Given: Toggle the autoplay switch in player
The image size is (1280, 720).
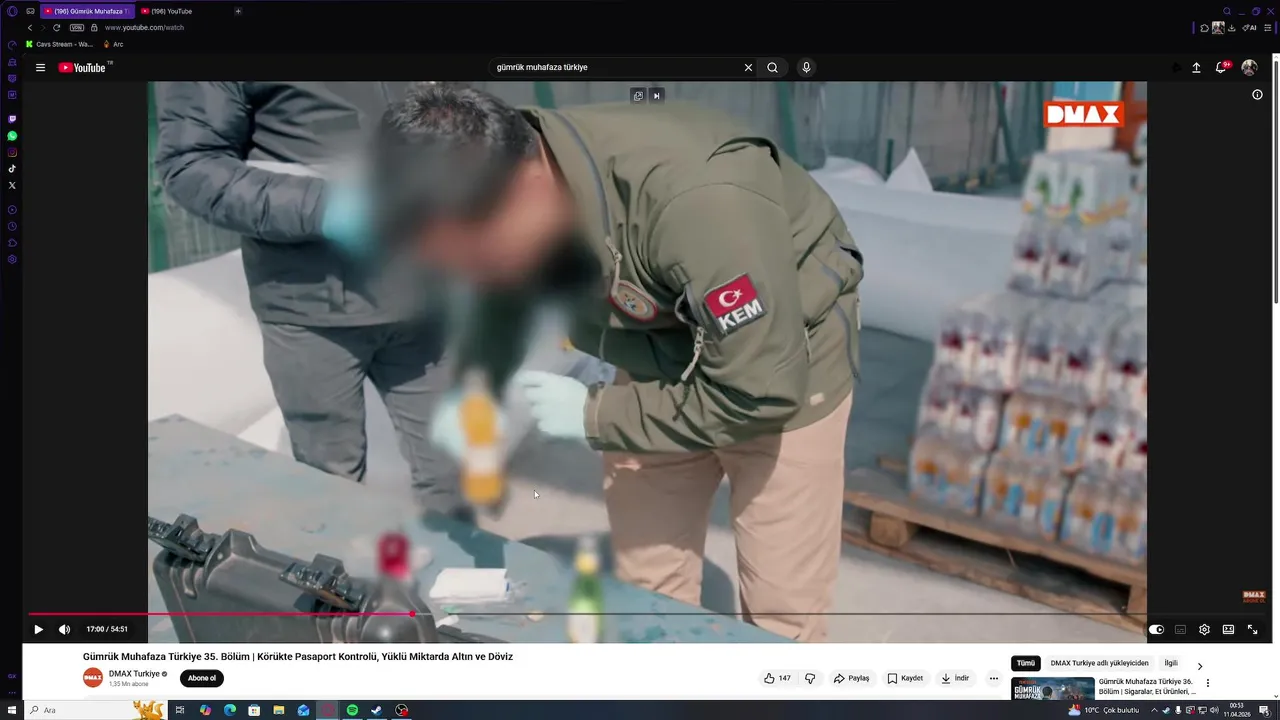Looking at the screenshot, I should 1156,630.
